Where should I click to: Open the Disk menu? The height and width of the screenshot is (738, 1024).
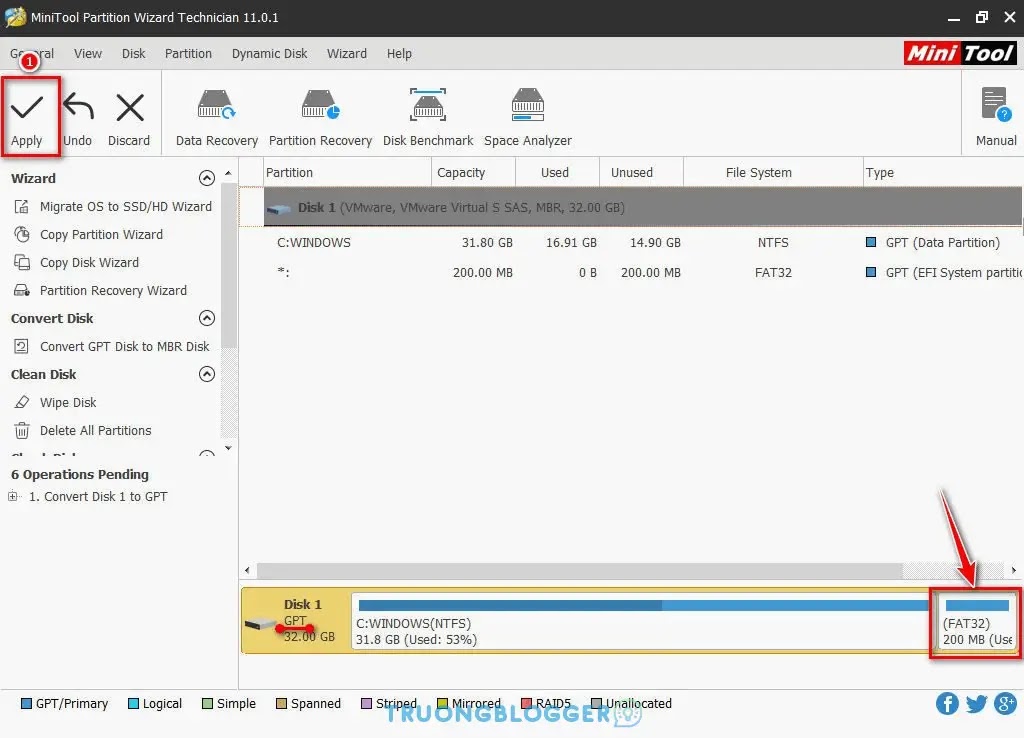(x=133, y=54)
